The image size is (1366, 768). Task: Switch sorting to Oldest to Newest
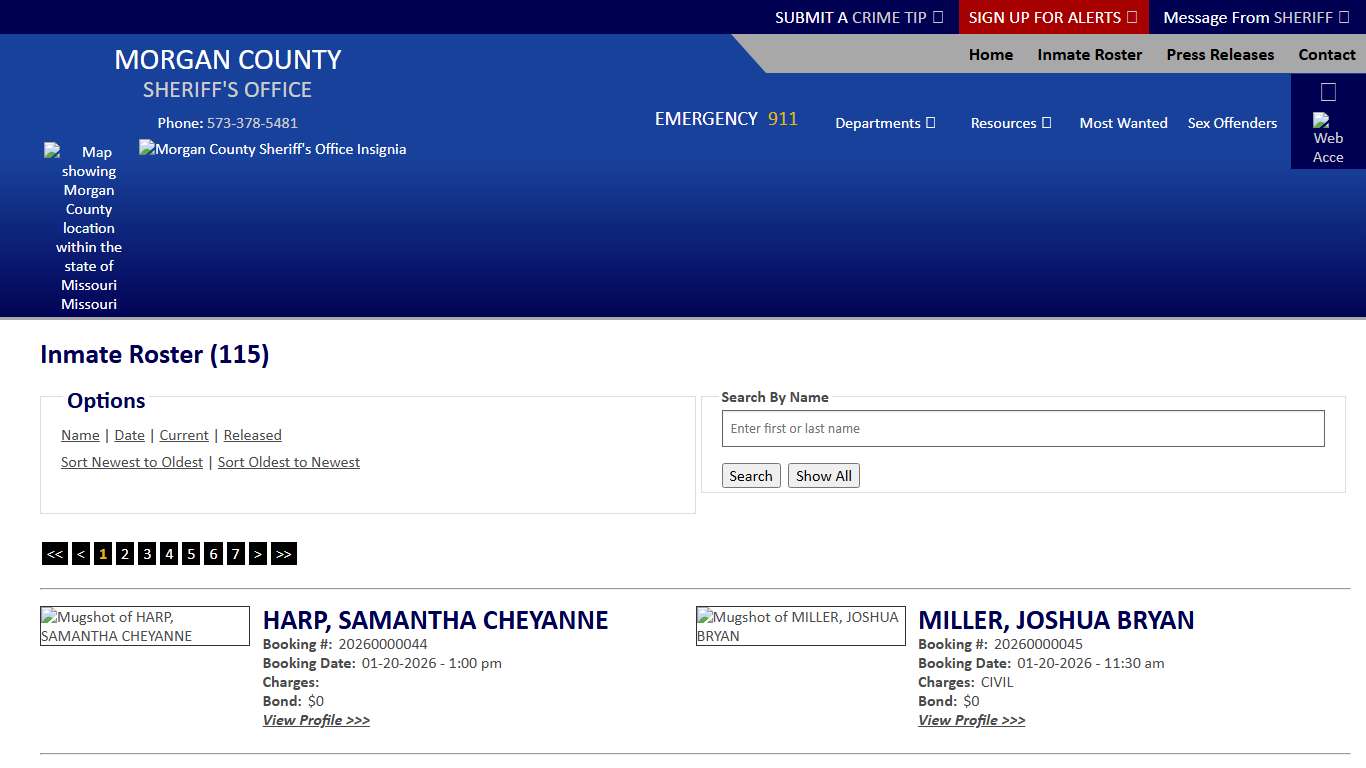(x=288, y=461)
